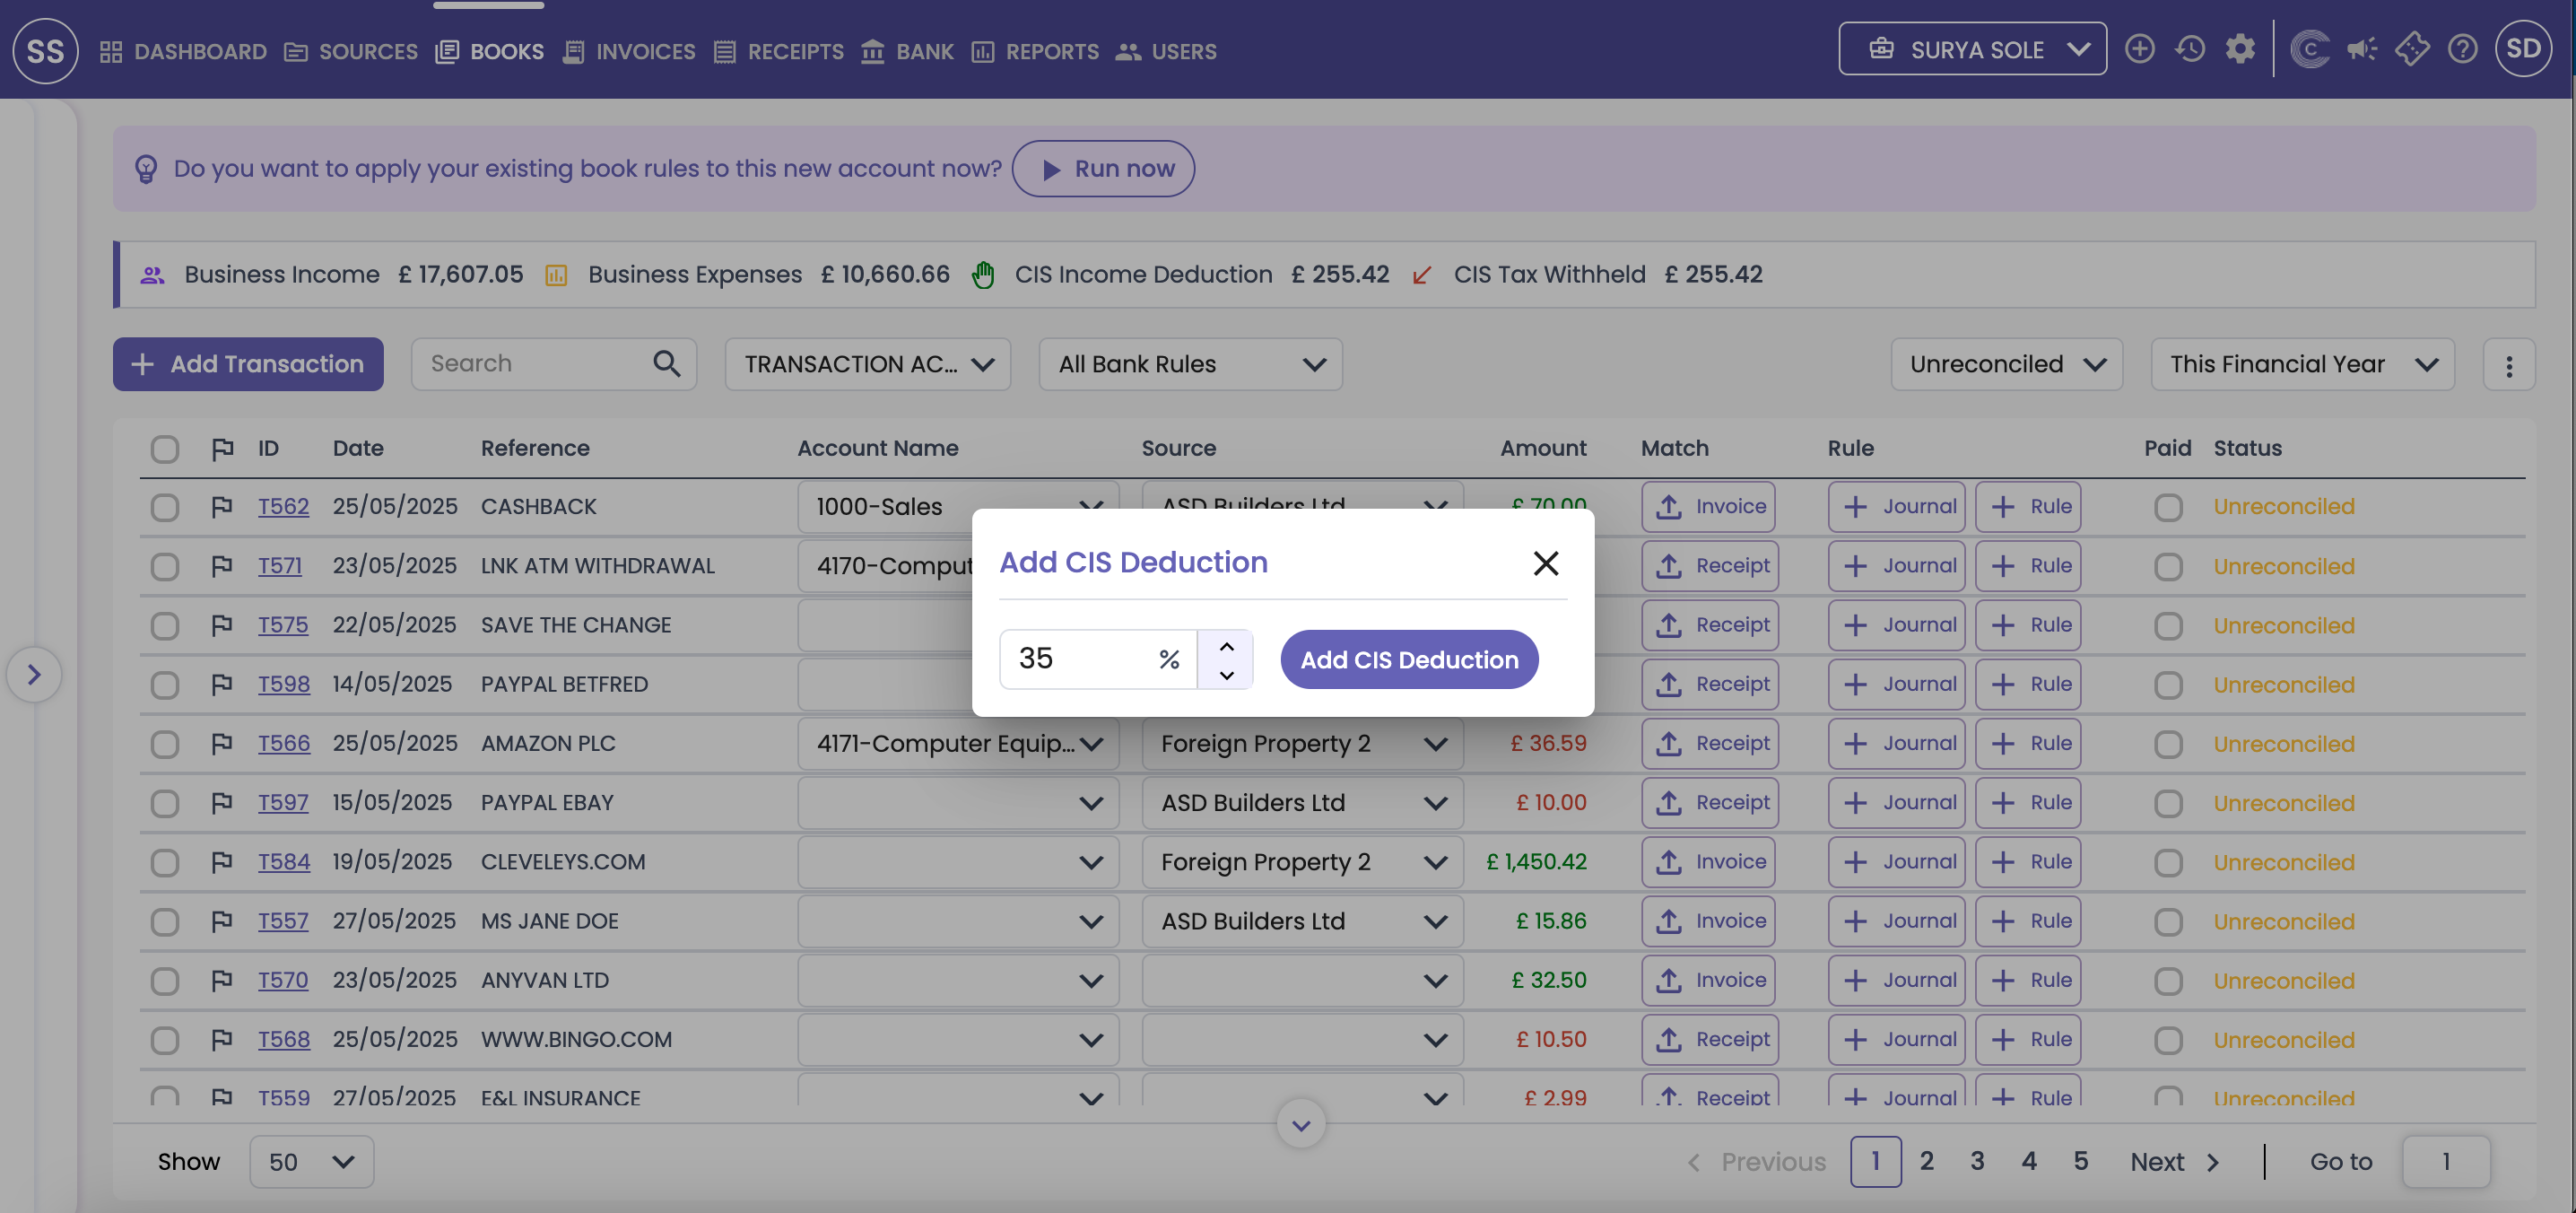The image size is (2576, 1213).
Task: Click the settings gear icon in header
Action: tap(2240, 49)
